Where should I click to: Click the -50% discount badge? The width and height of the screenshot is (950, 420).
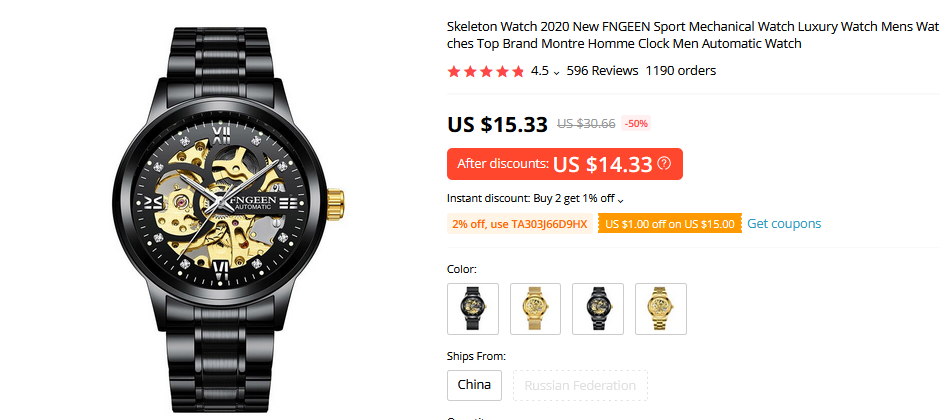[636, 124]
